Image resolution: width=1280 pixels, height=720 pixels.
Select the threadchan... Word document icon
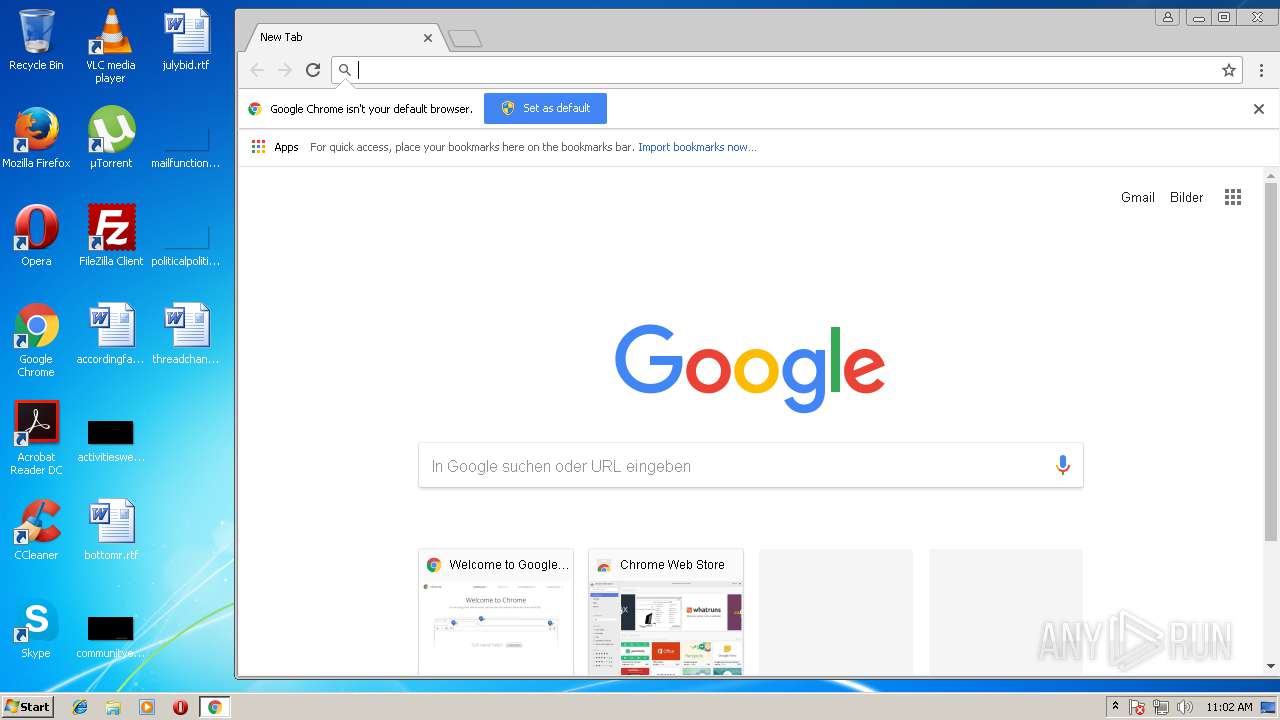pyautogui.click(x=186, y=334)
